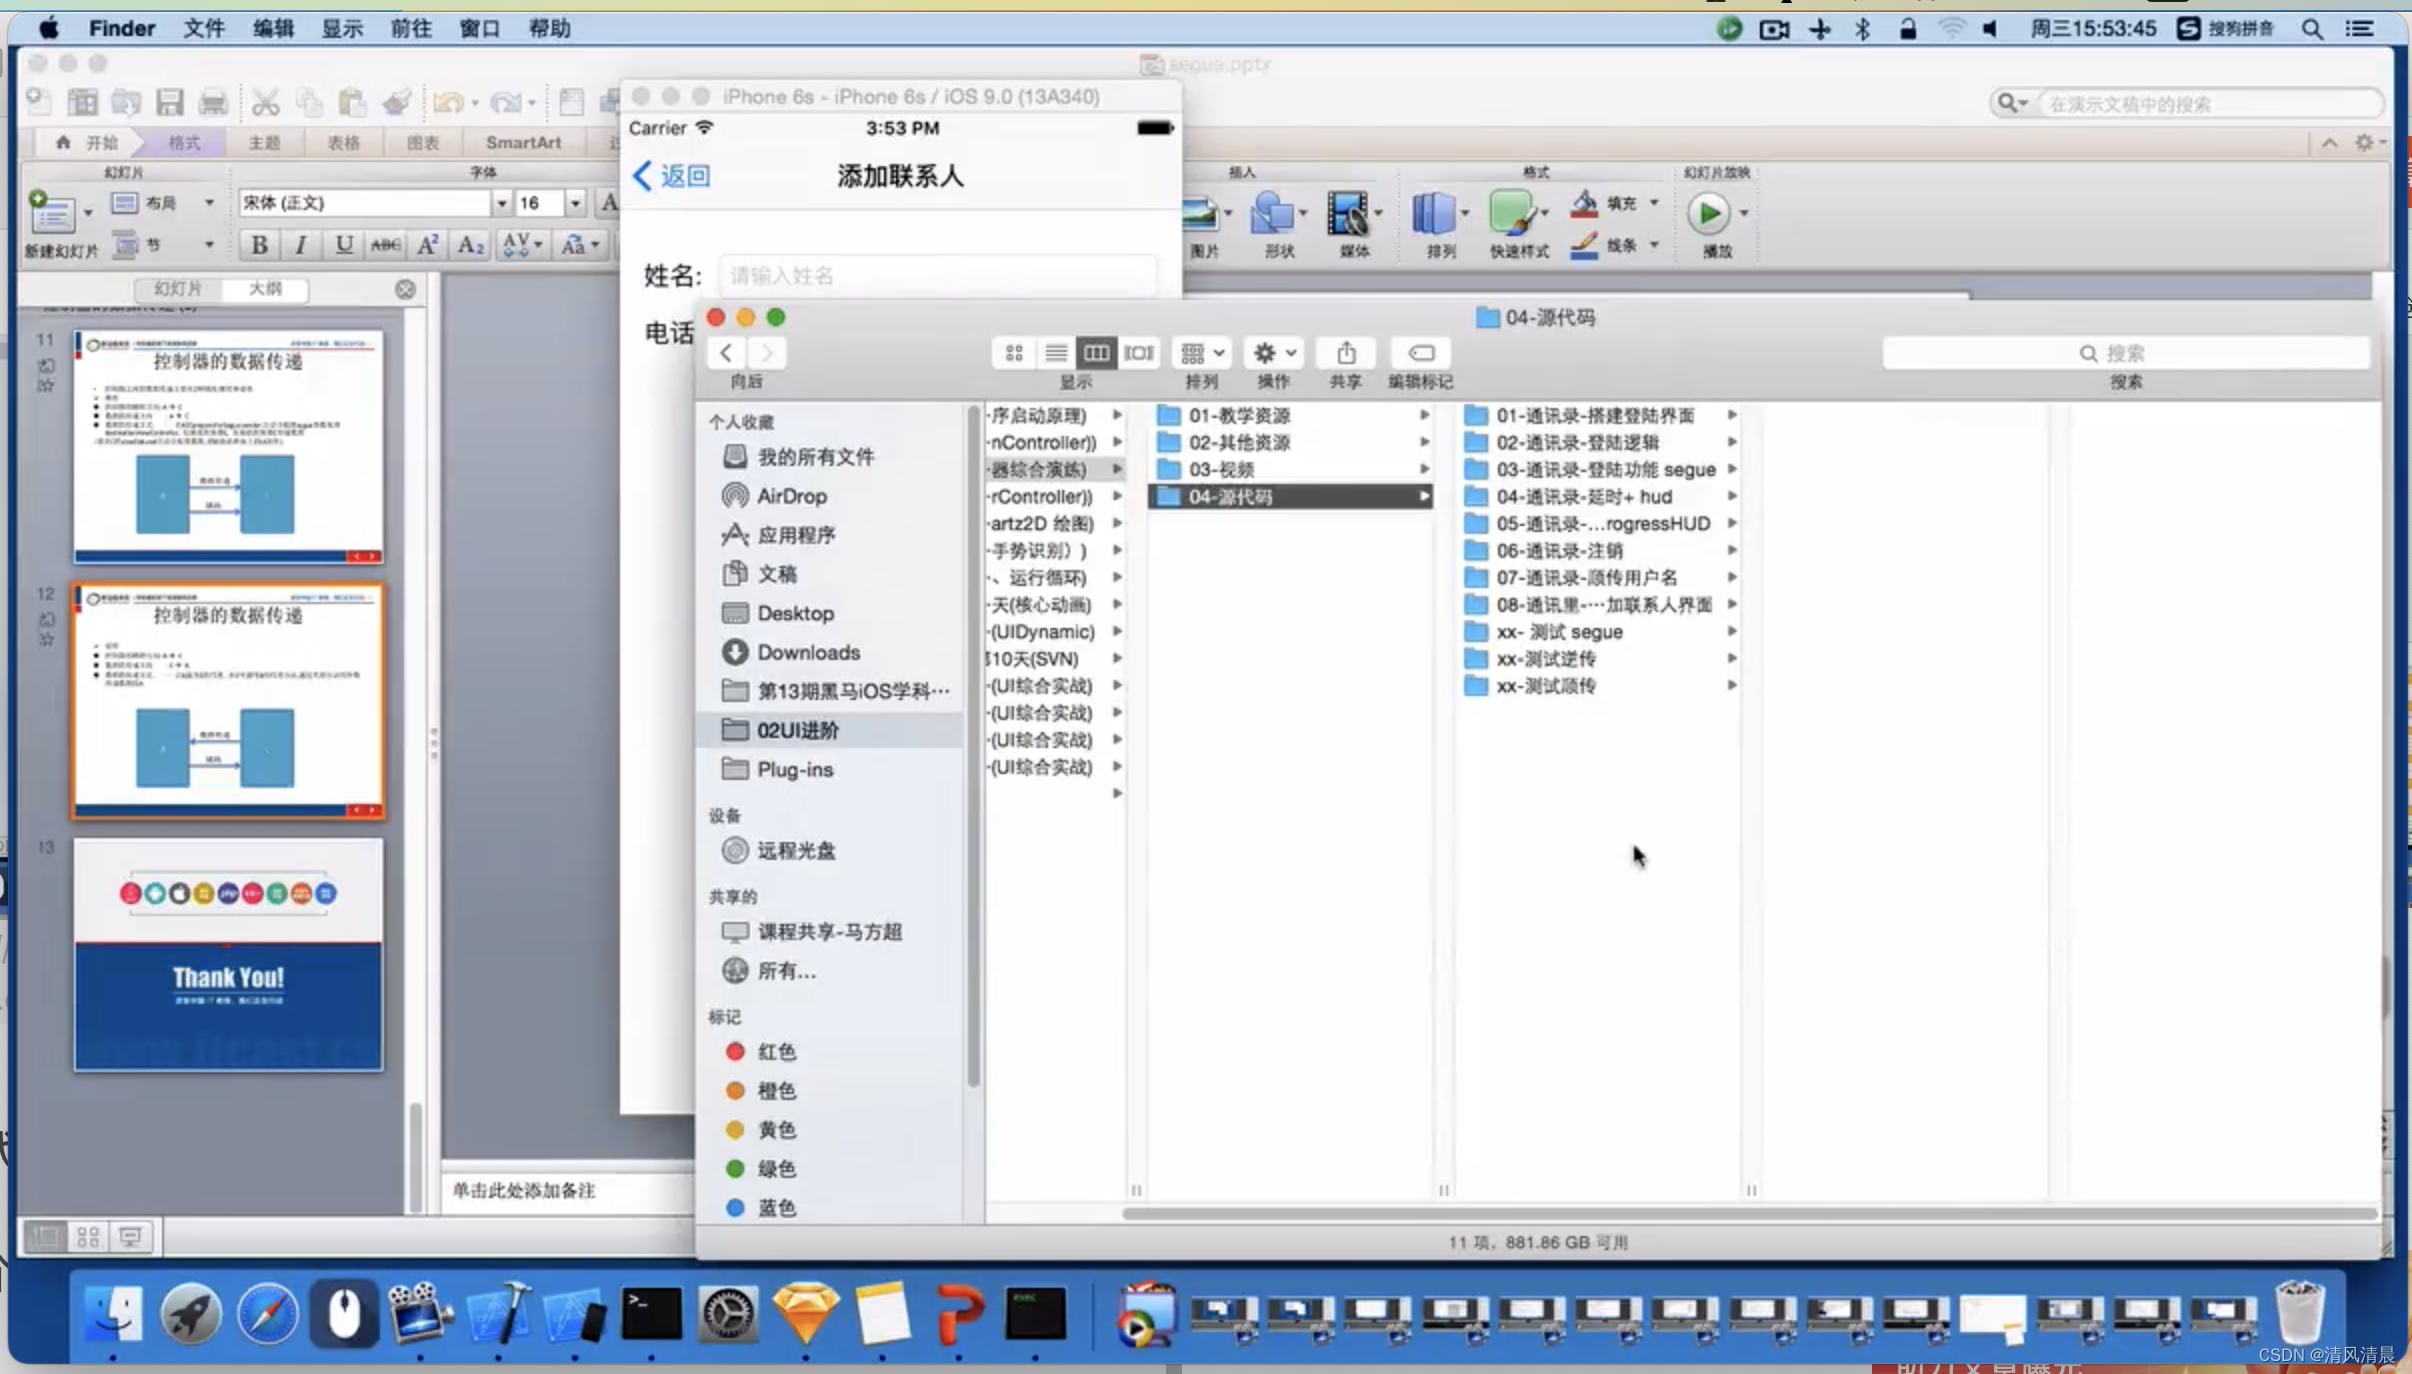Screen dimensions: 2412x1374
Task: Insert 形状 shape from ribbon
Action: click(1278, 224)
